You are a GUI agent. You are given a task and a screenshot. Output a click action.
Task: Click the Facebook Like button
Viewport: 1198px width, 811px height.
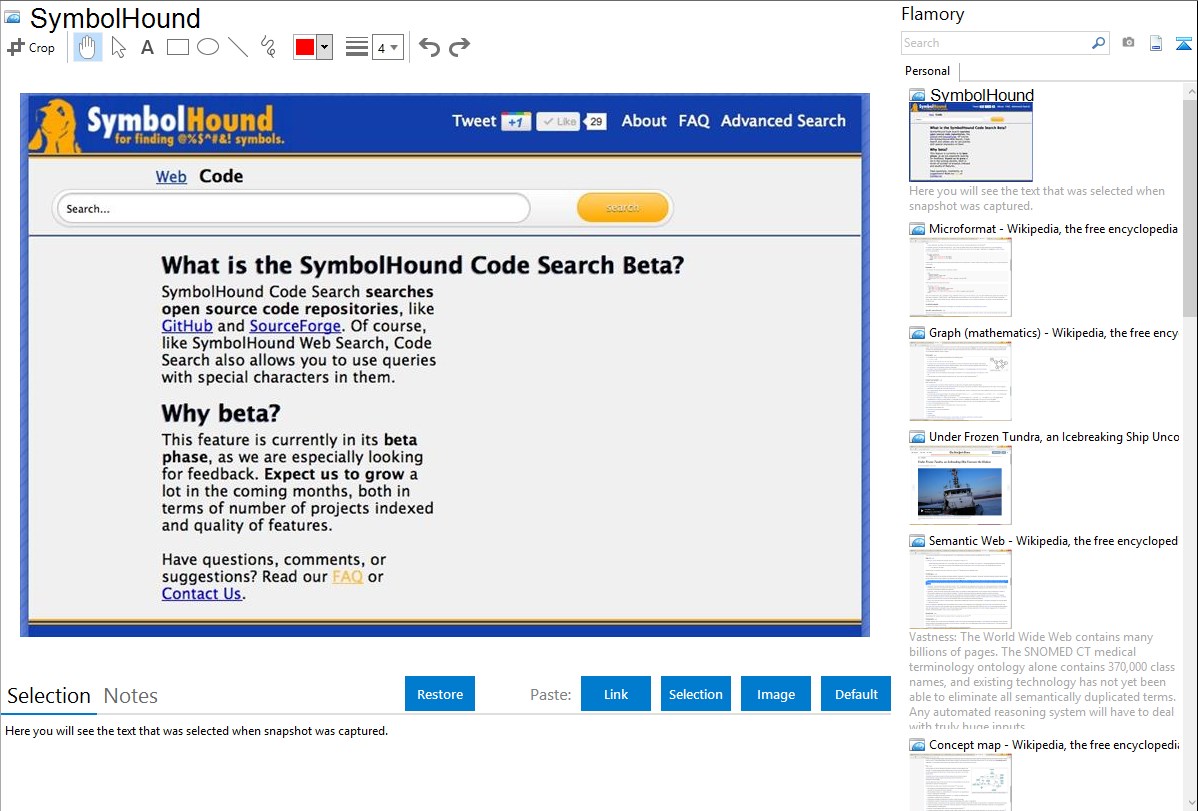(558, 122)
